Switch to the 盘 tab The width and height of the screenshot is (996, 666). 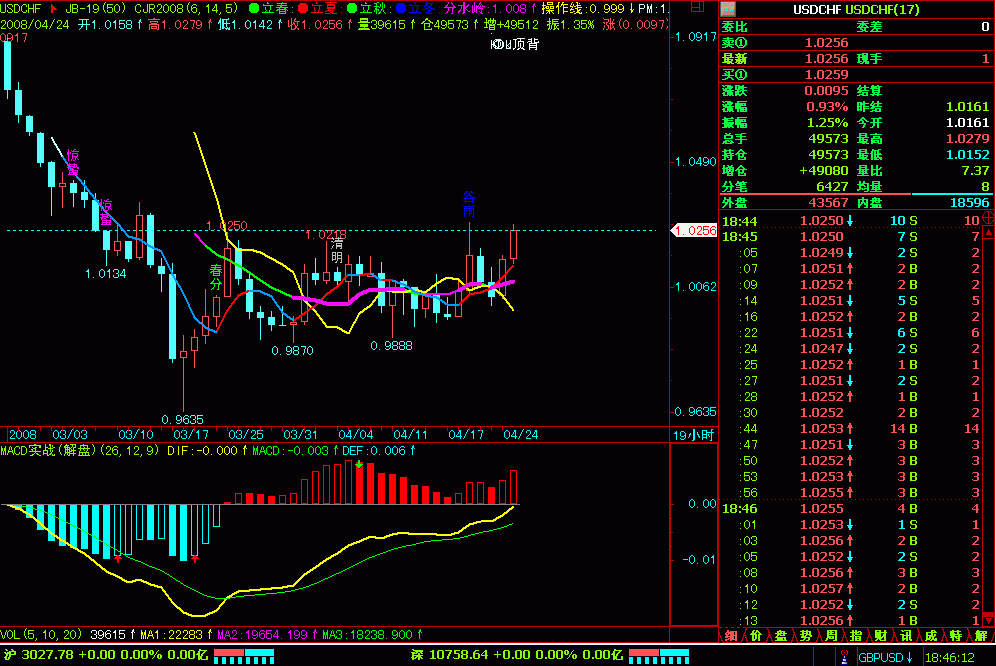pyautogui.click(x=781, y=635)
